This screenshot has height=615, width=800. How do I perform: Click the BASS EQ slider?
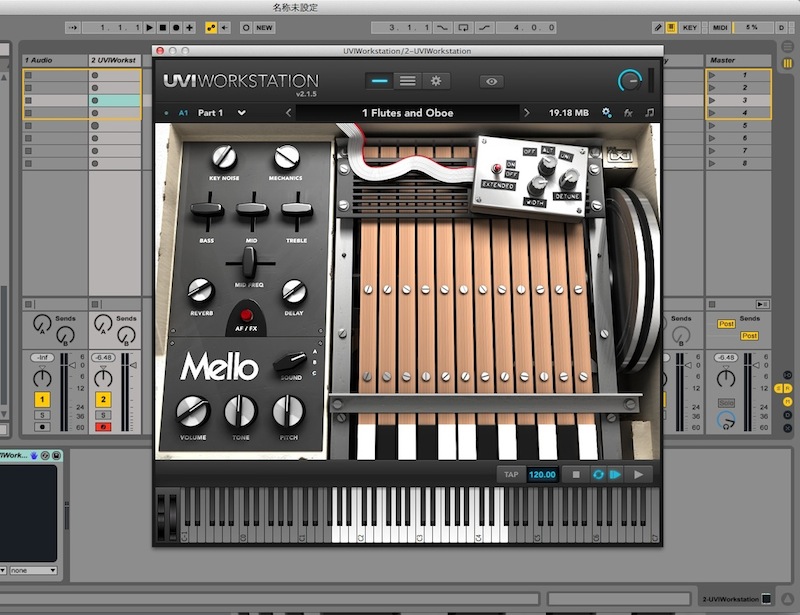[x=207, y=210]
